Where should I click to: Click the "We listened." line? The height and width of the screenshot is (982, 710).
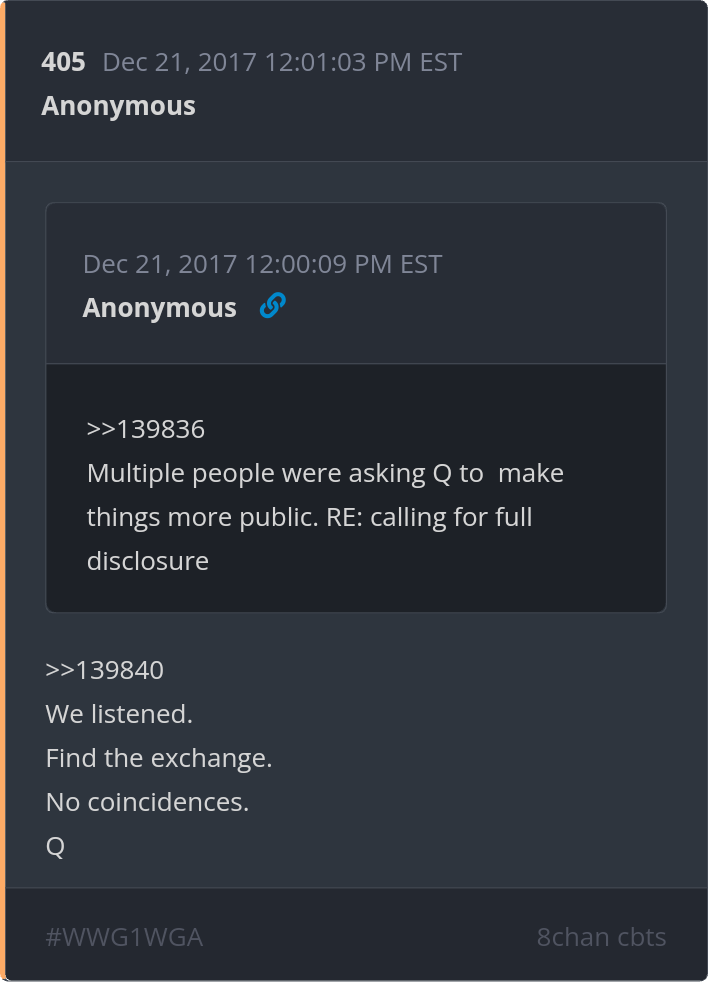(119, 714)
